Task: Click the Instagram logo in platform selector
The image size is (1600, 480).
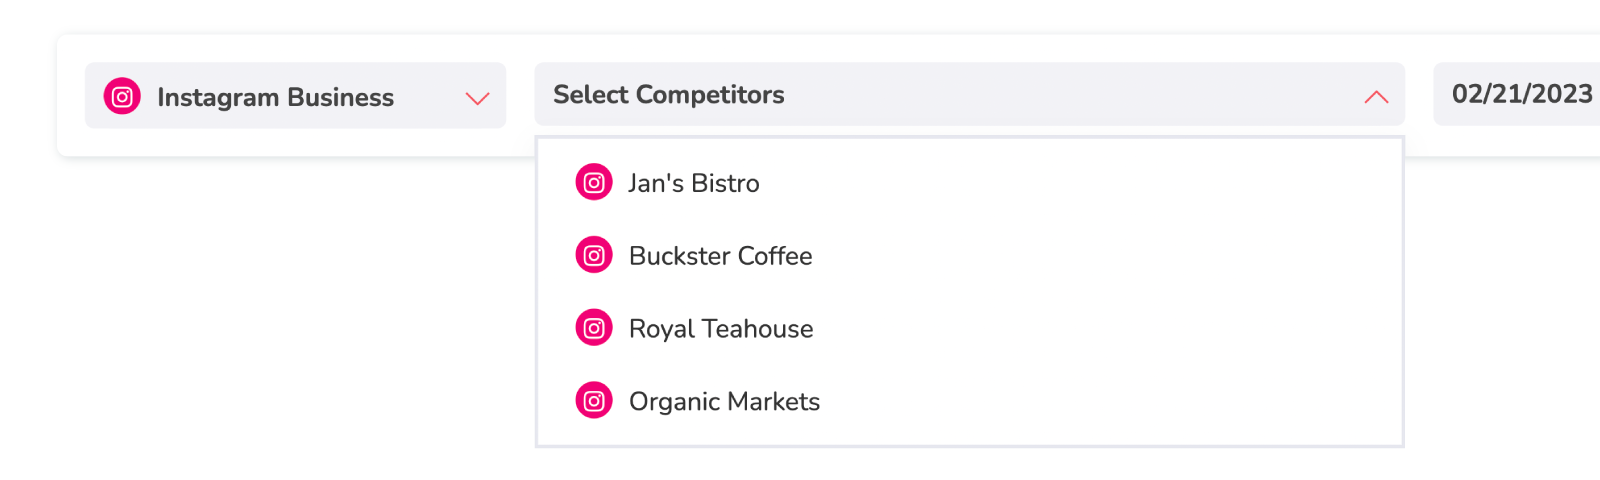Action: (122, 97)
